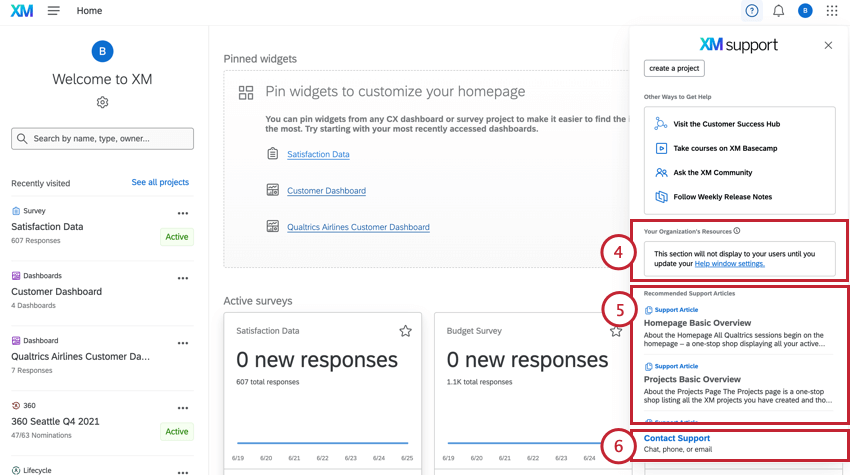Open the hamburger navigation menu

tap(53, 10)
